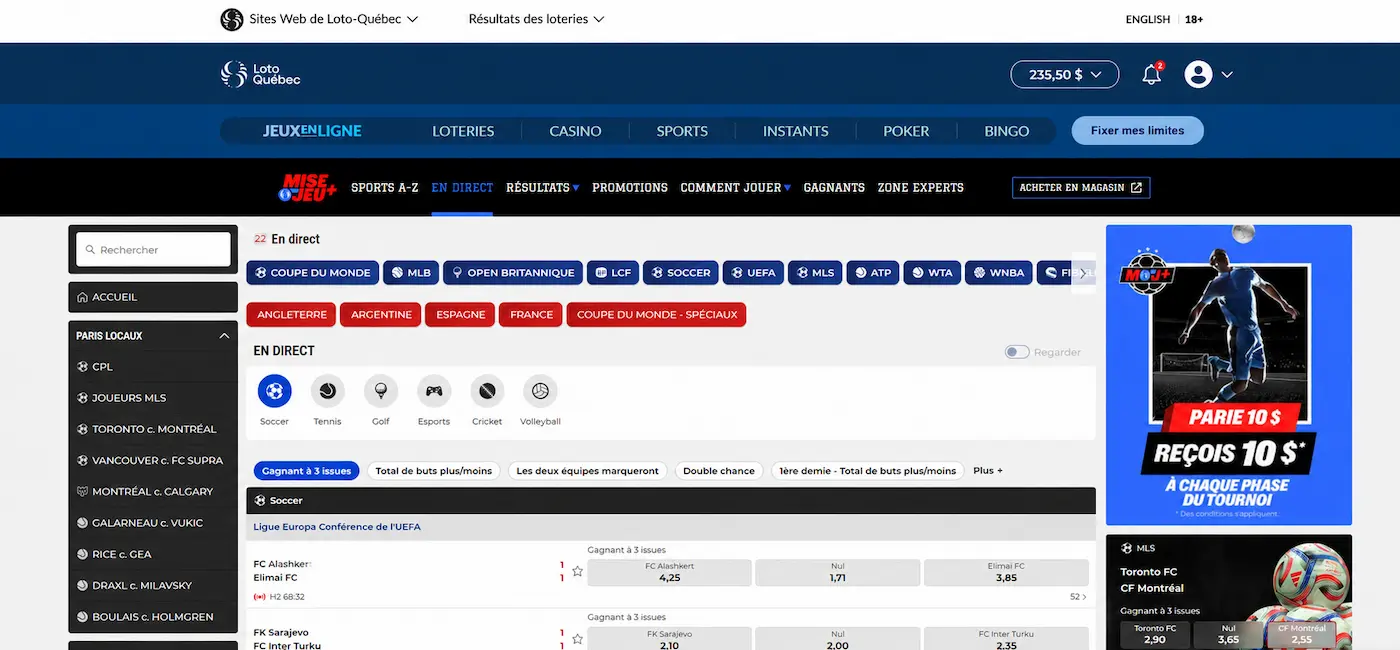This screenshot has width=1400, height=650.
Task: Open the COUPE DU MONDE chip
Action: (x=313, y=272)
